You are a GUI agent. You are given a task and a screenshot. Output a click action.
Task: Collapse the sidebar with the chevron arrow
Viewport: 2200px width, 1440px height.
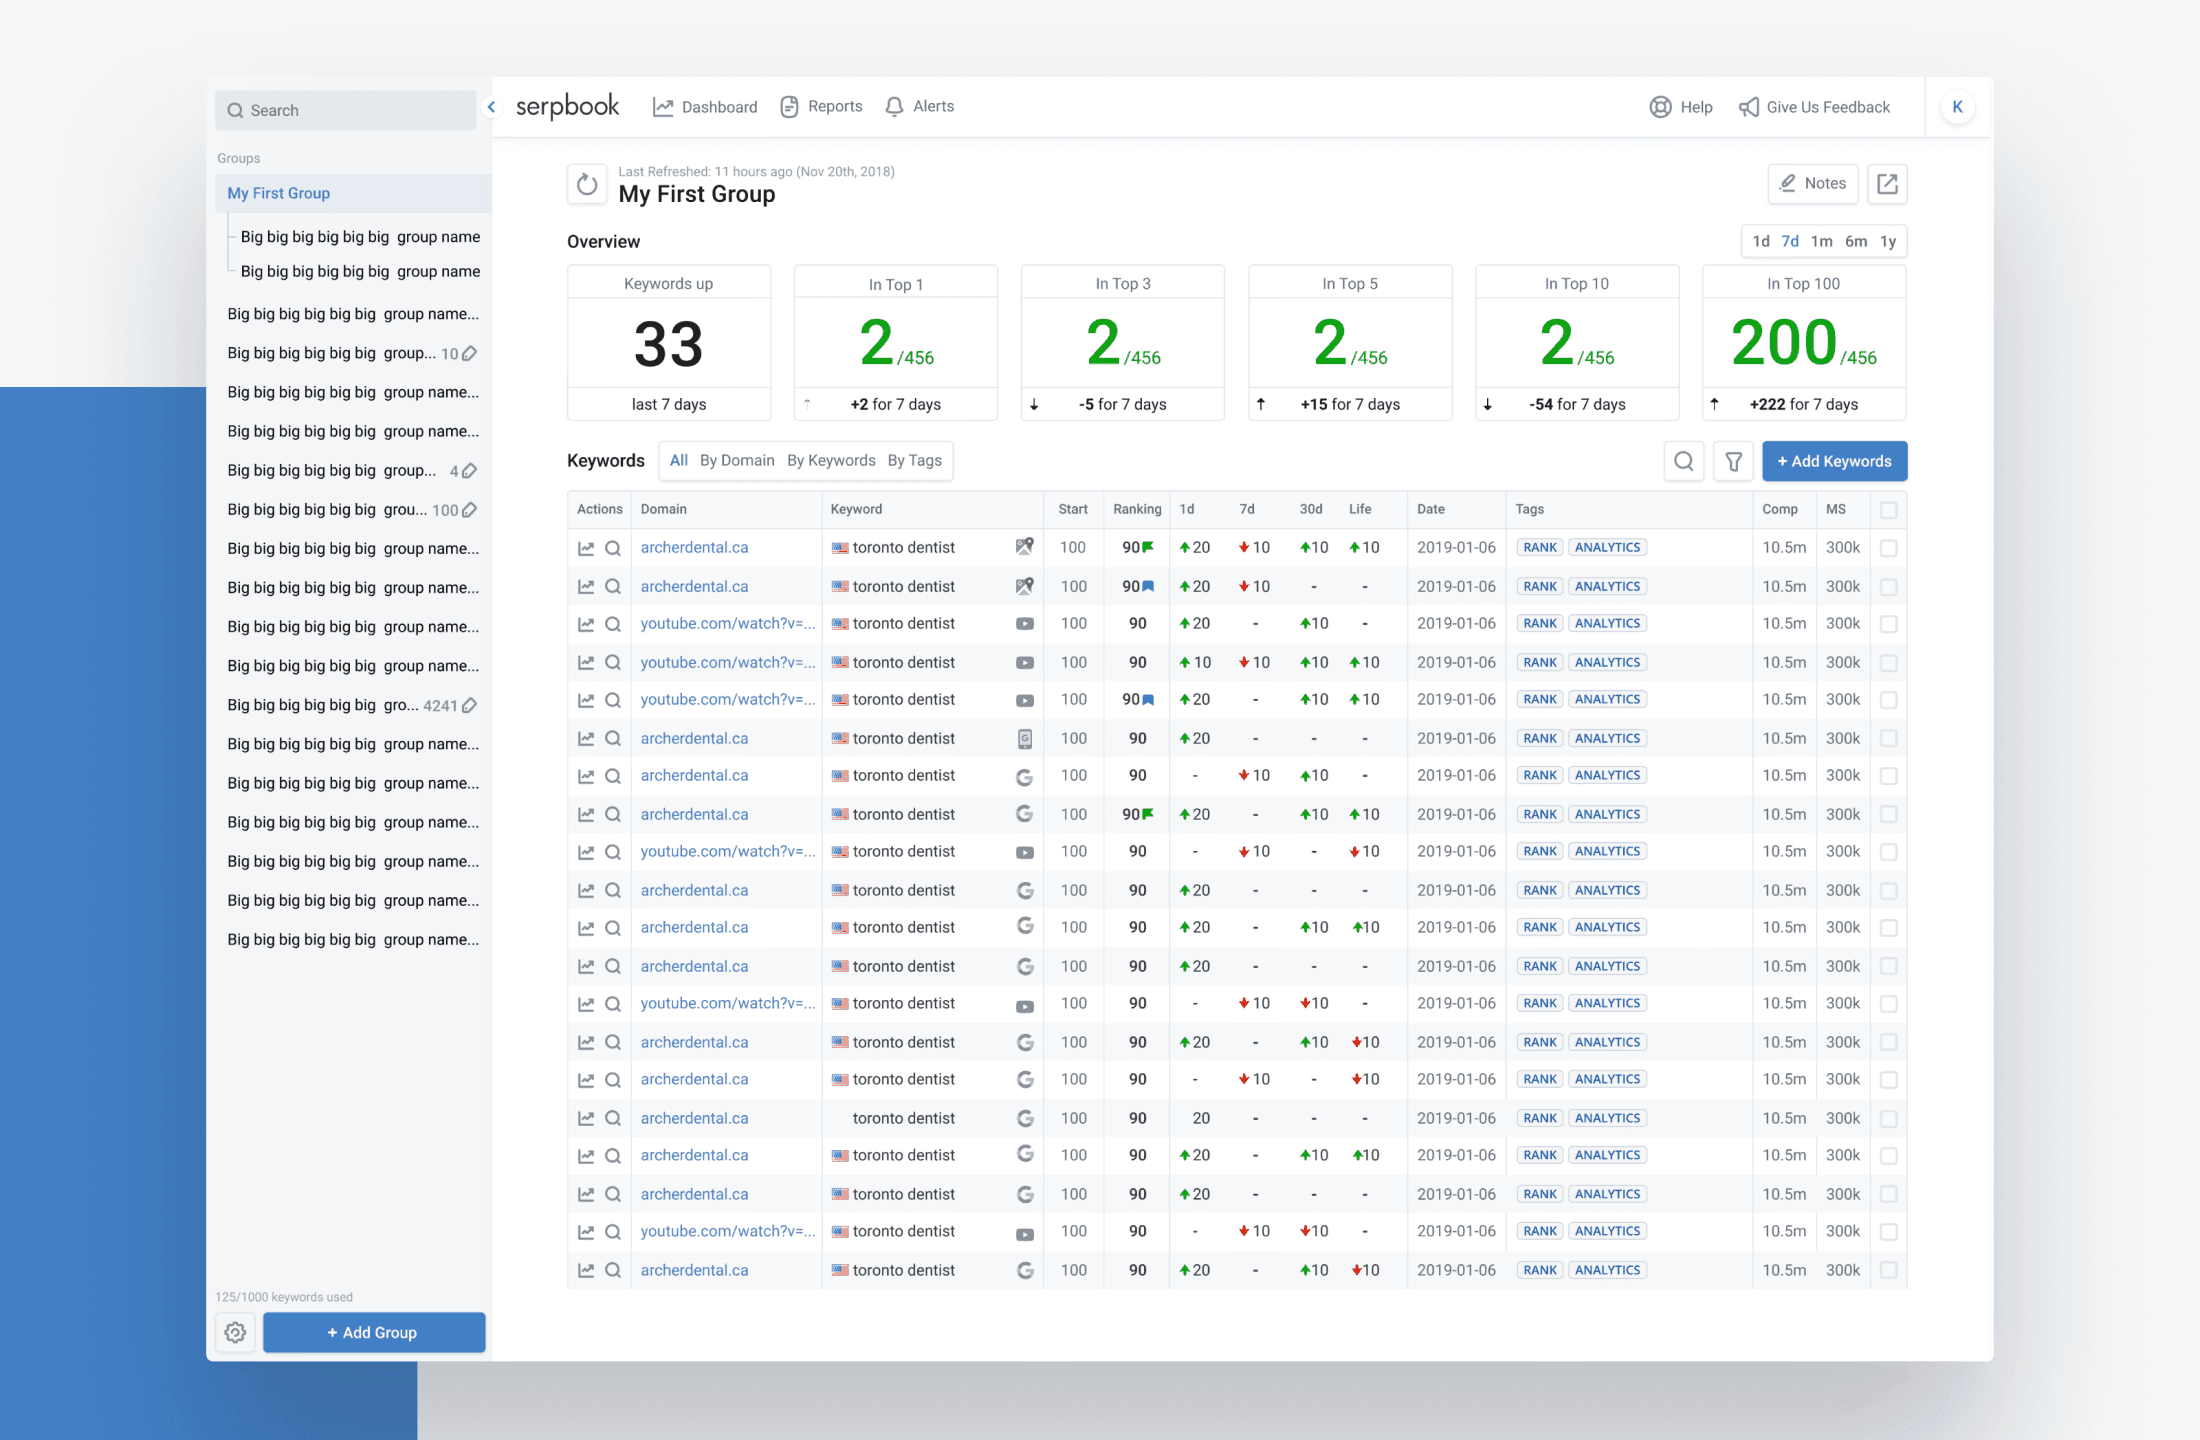pyautogui.click(x=491, y=107)
